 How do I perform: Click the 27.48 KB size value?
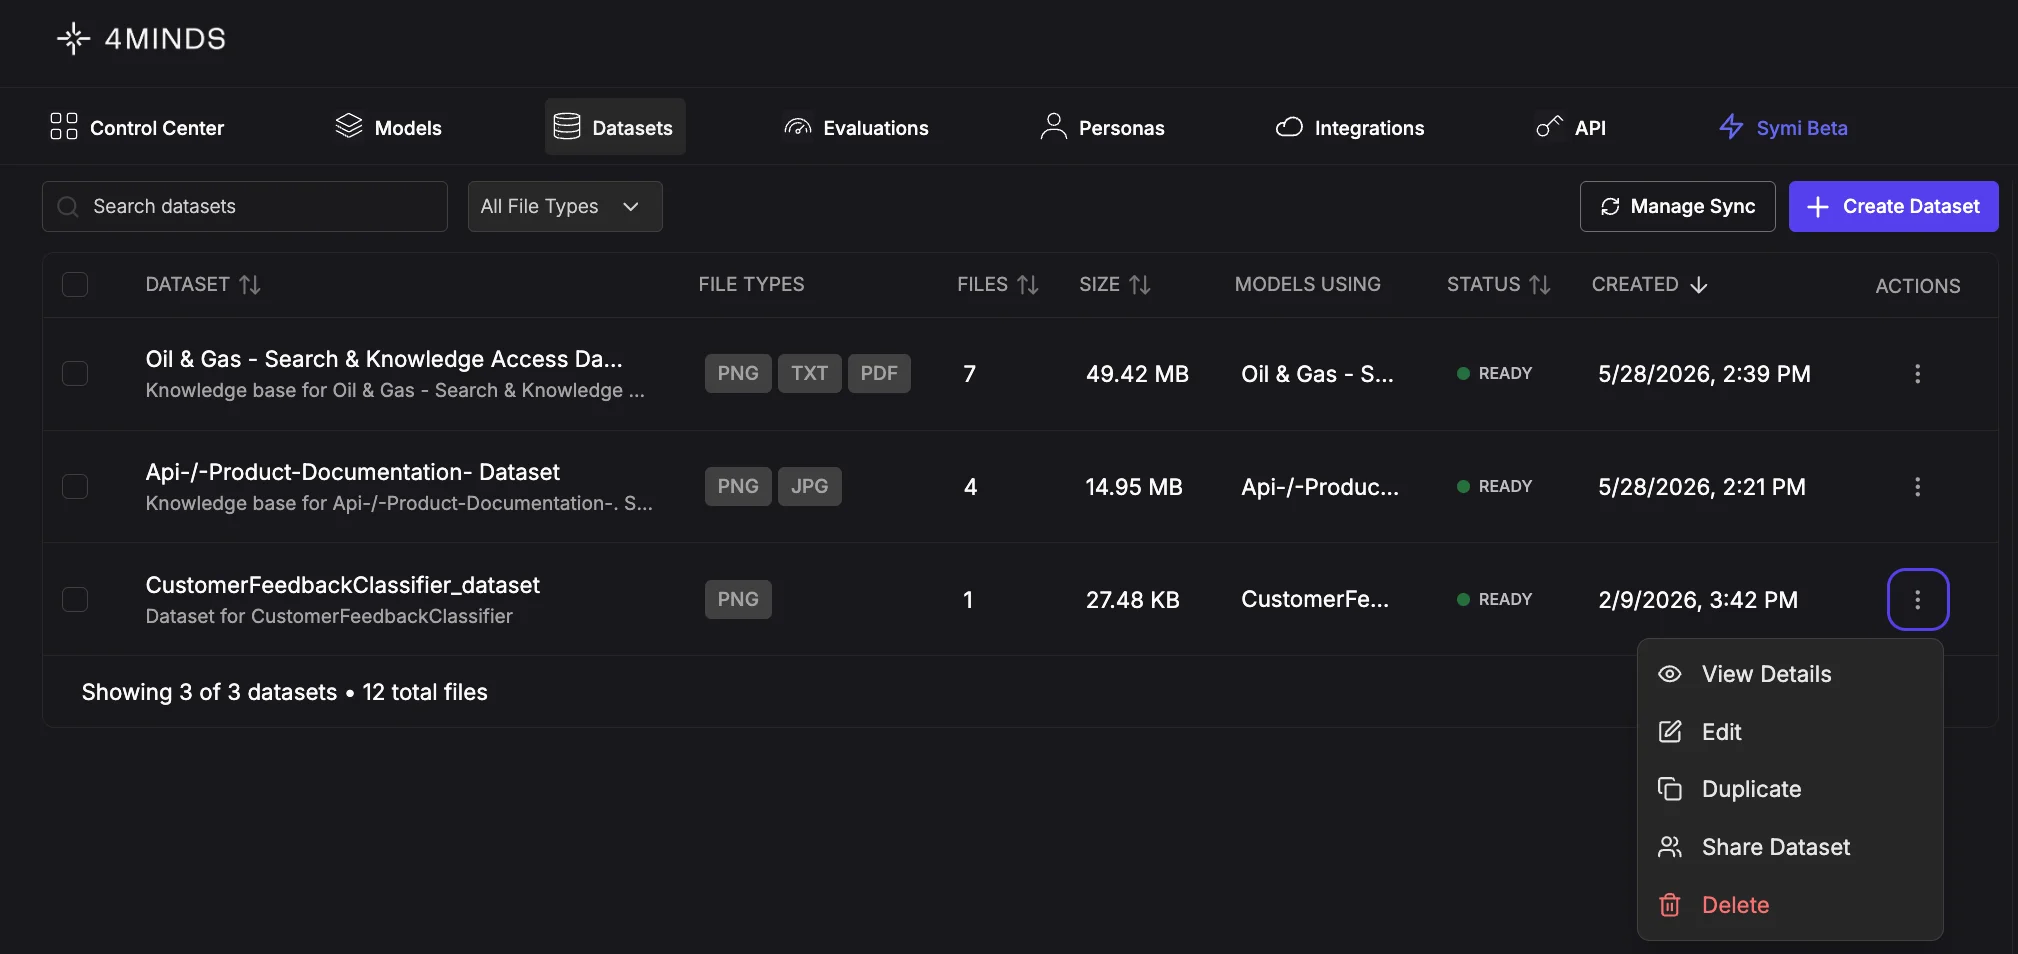point(1133,600)
